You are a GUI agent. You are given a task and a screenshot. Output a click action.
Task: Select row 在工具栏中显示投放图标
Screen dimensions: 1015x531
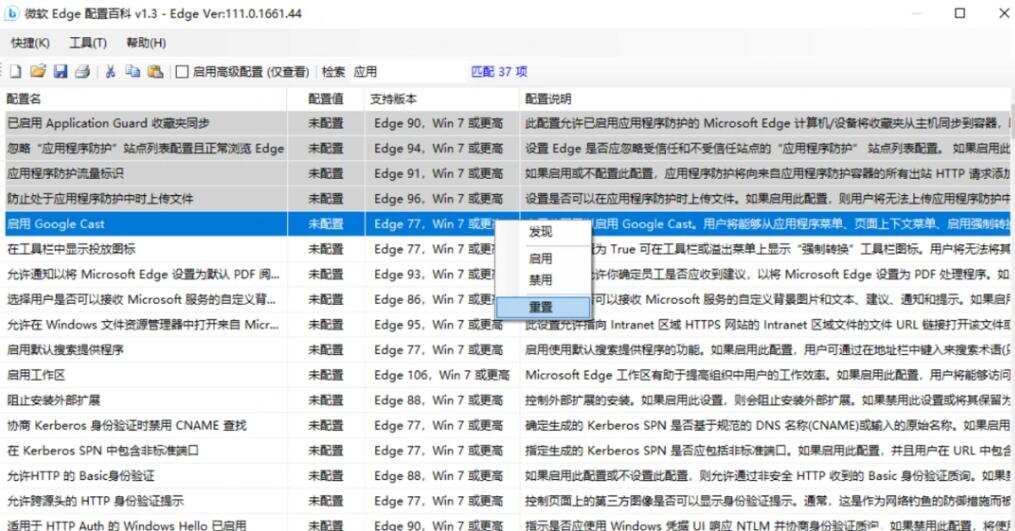pyautogui.click(x=507, y=249)
